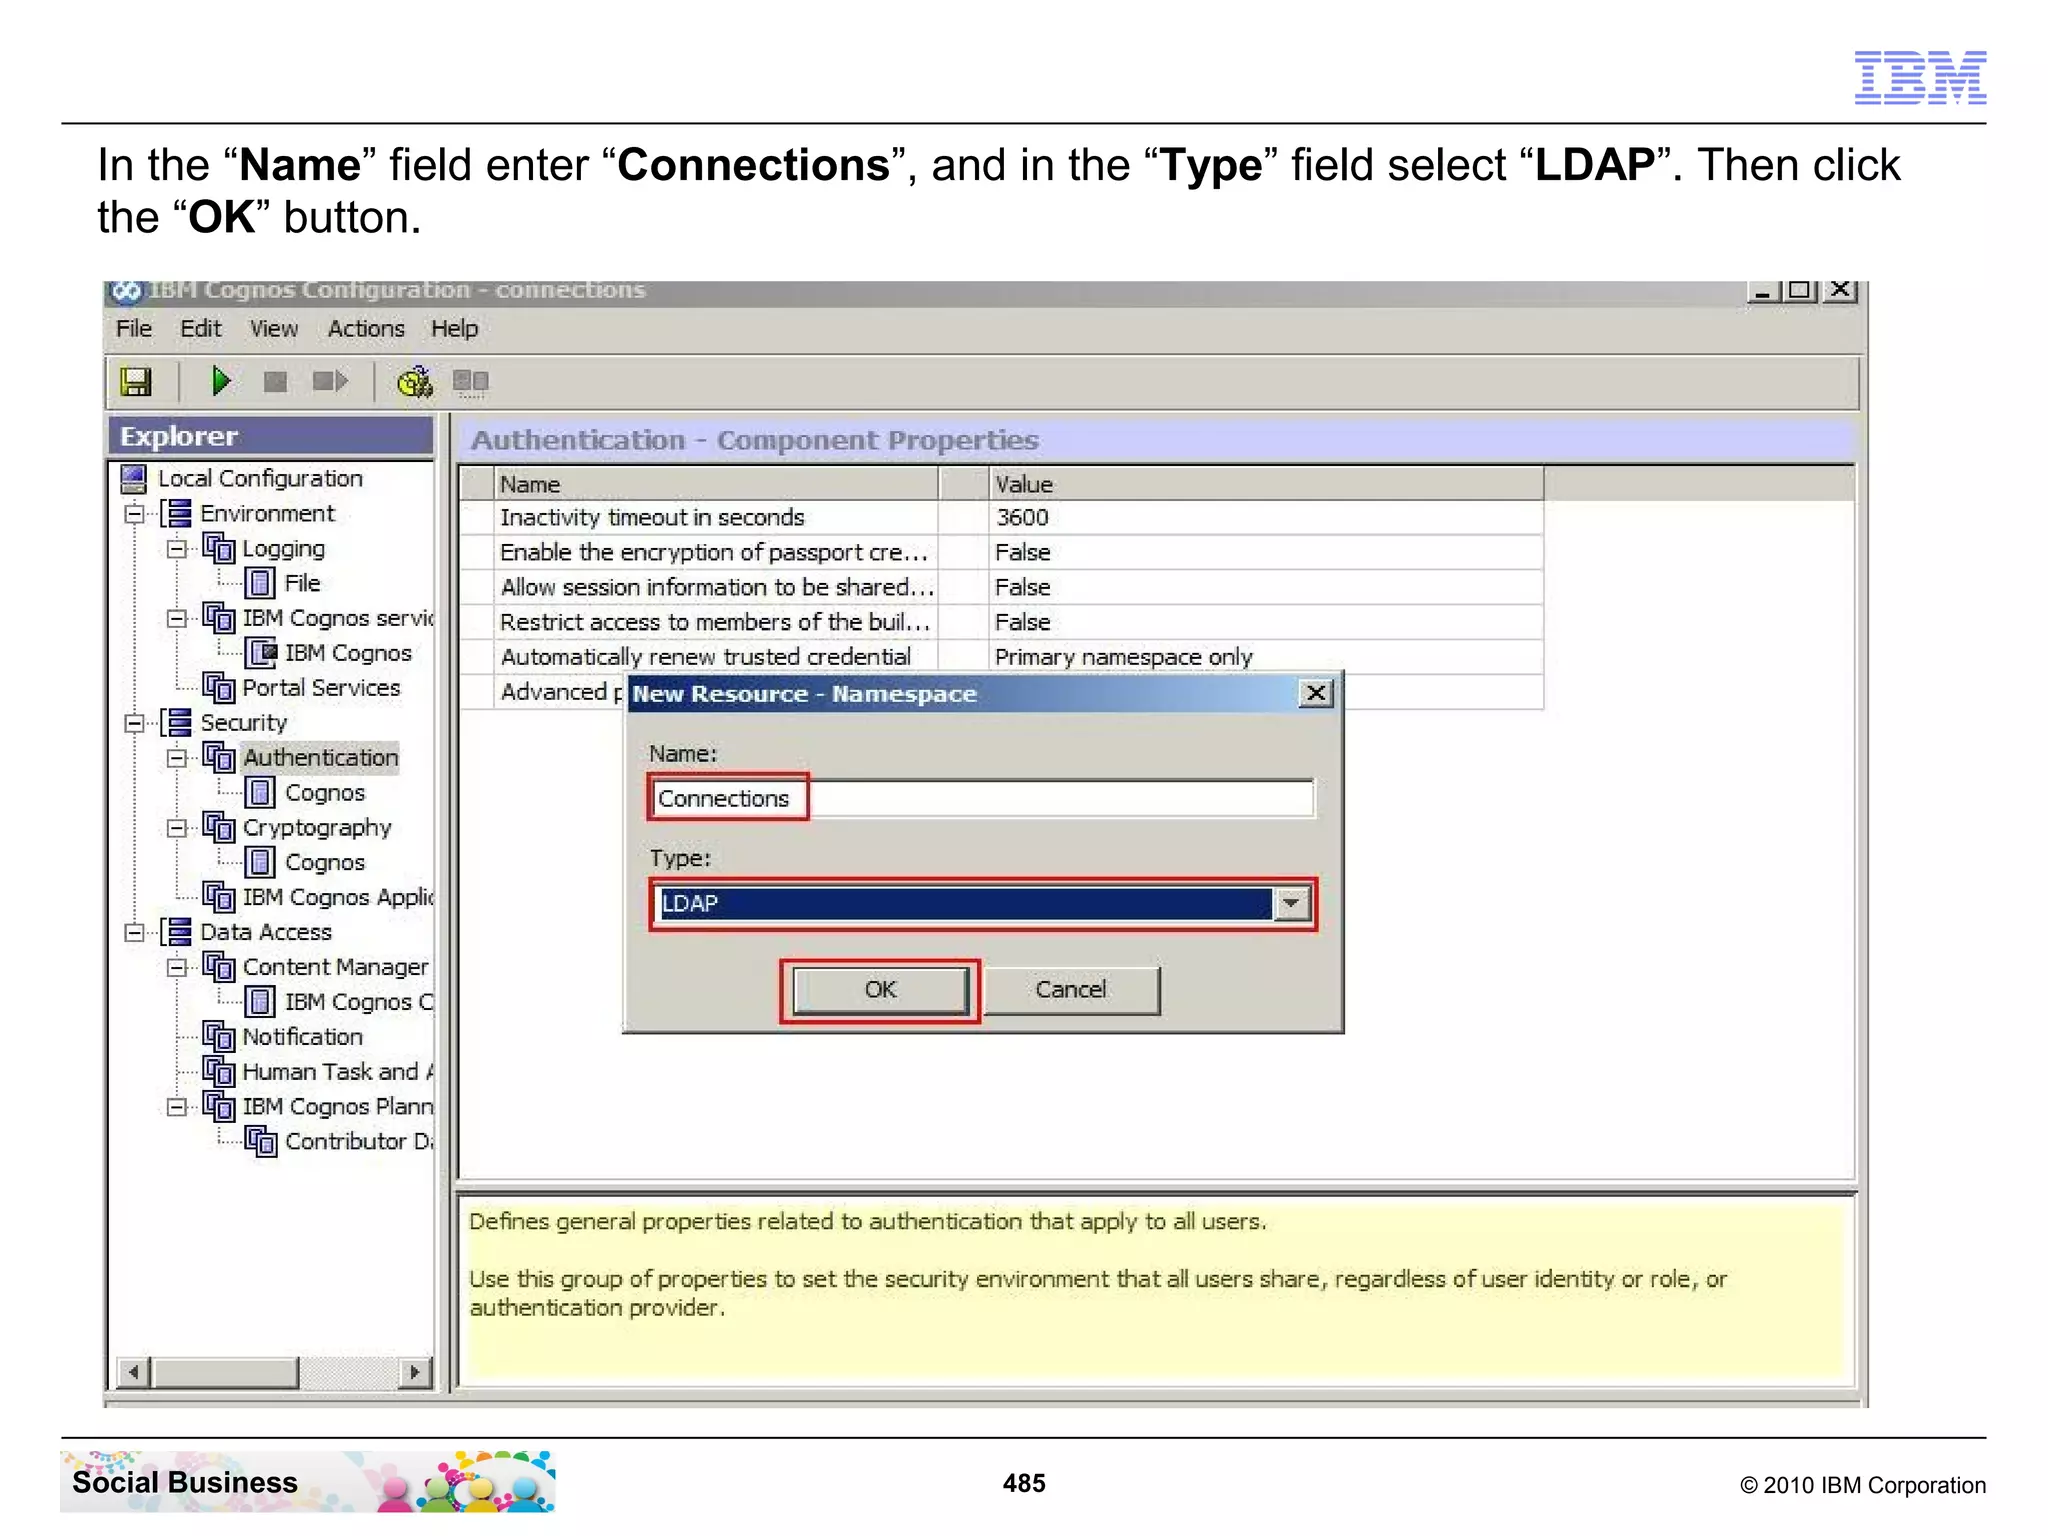Collapse the Content Manager tree node
This screenshot has width=2048, height=1536.
[176, 968]
